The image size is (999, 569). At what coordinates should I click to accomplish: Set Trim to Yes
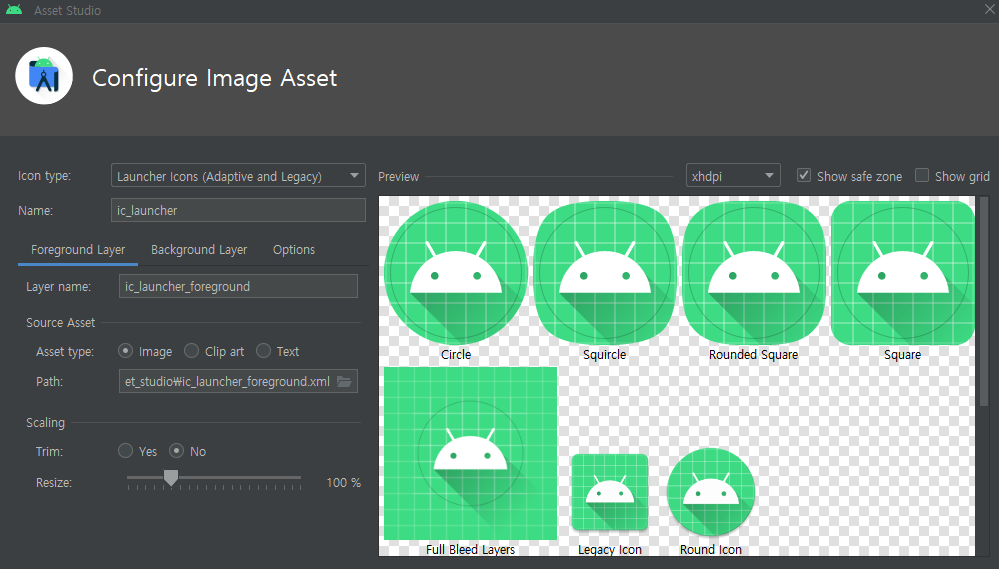126,451
